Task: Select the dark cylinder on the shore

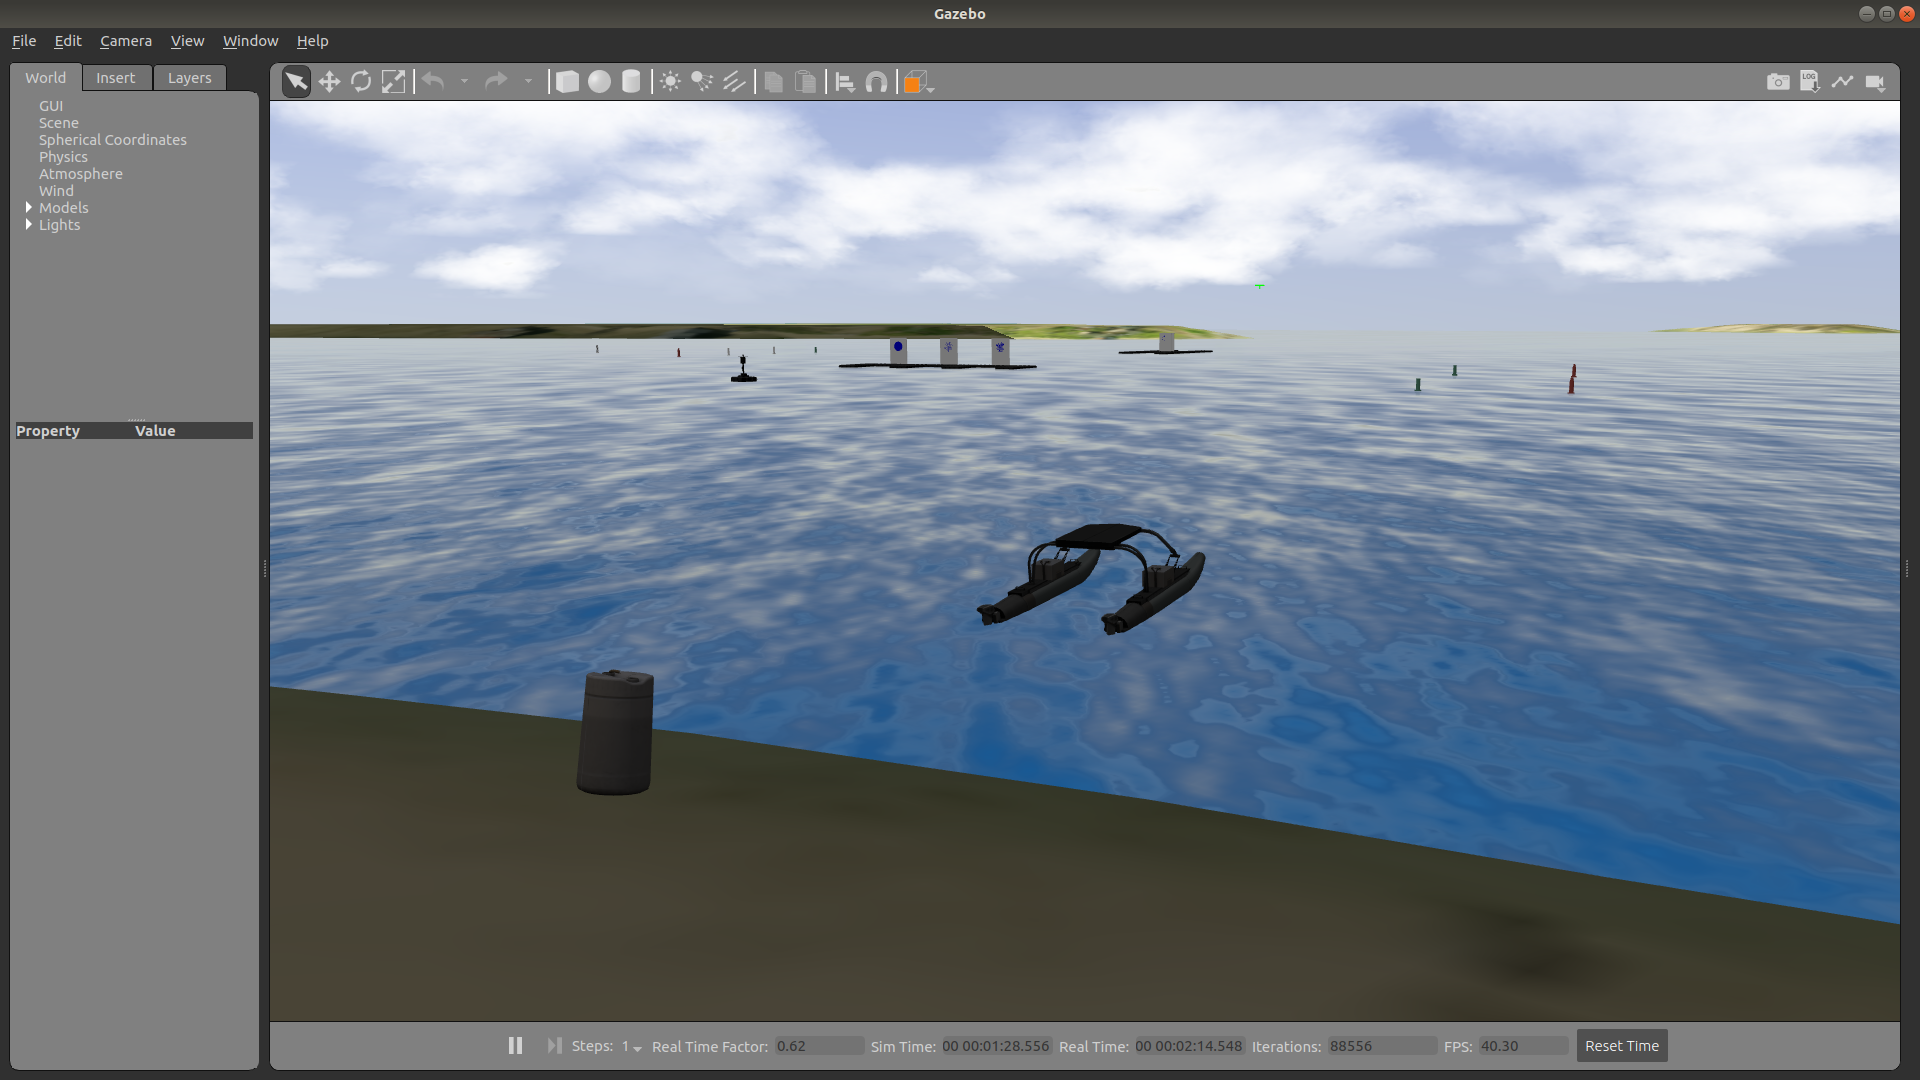Action: [615, 732]
